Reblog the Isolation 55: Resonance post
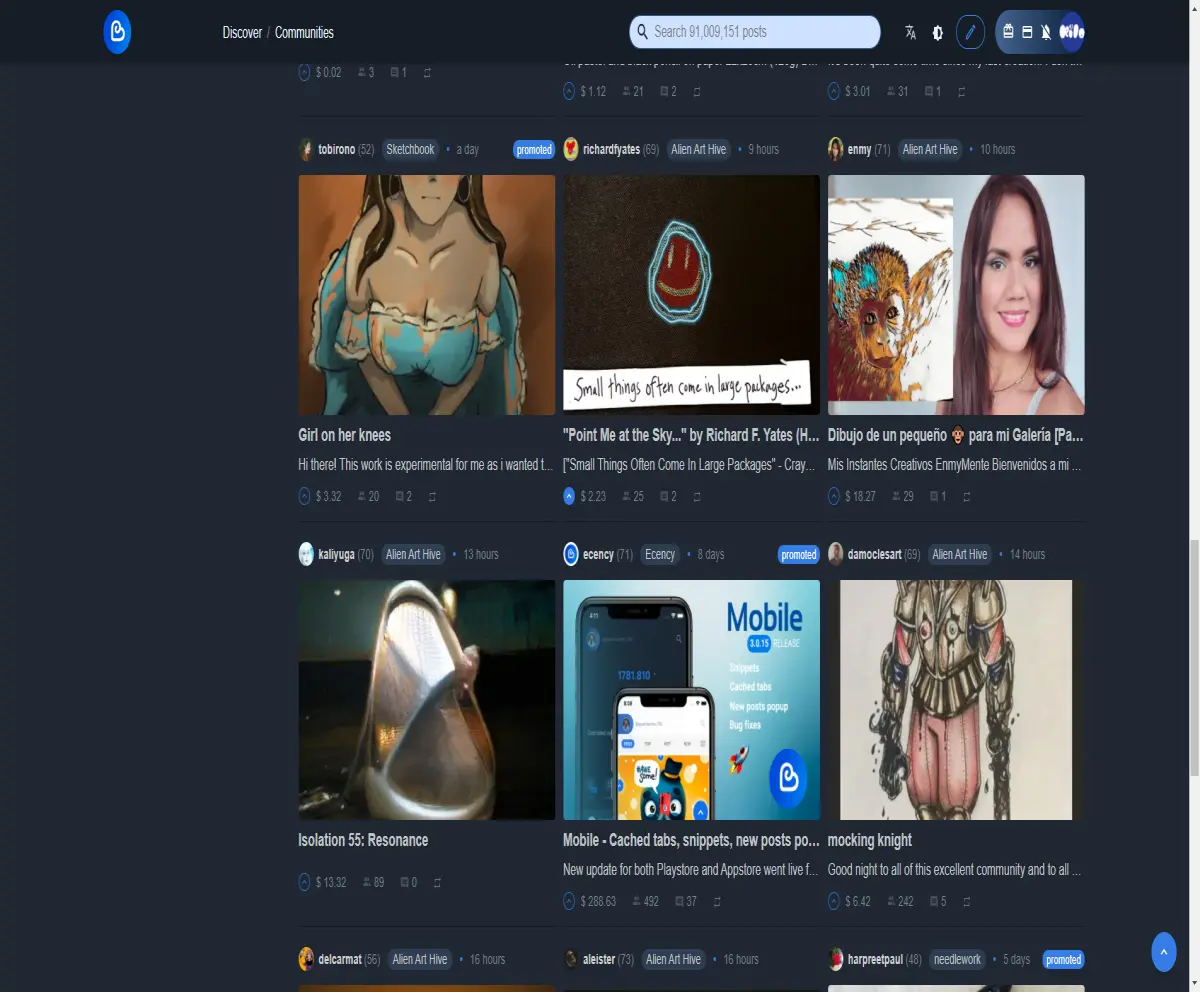This screenshot has width=1200, height=992. [x=437, y=882]
